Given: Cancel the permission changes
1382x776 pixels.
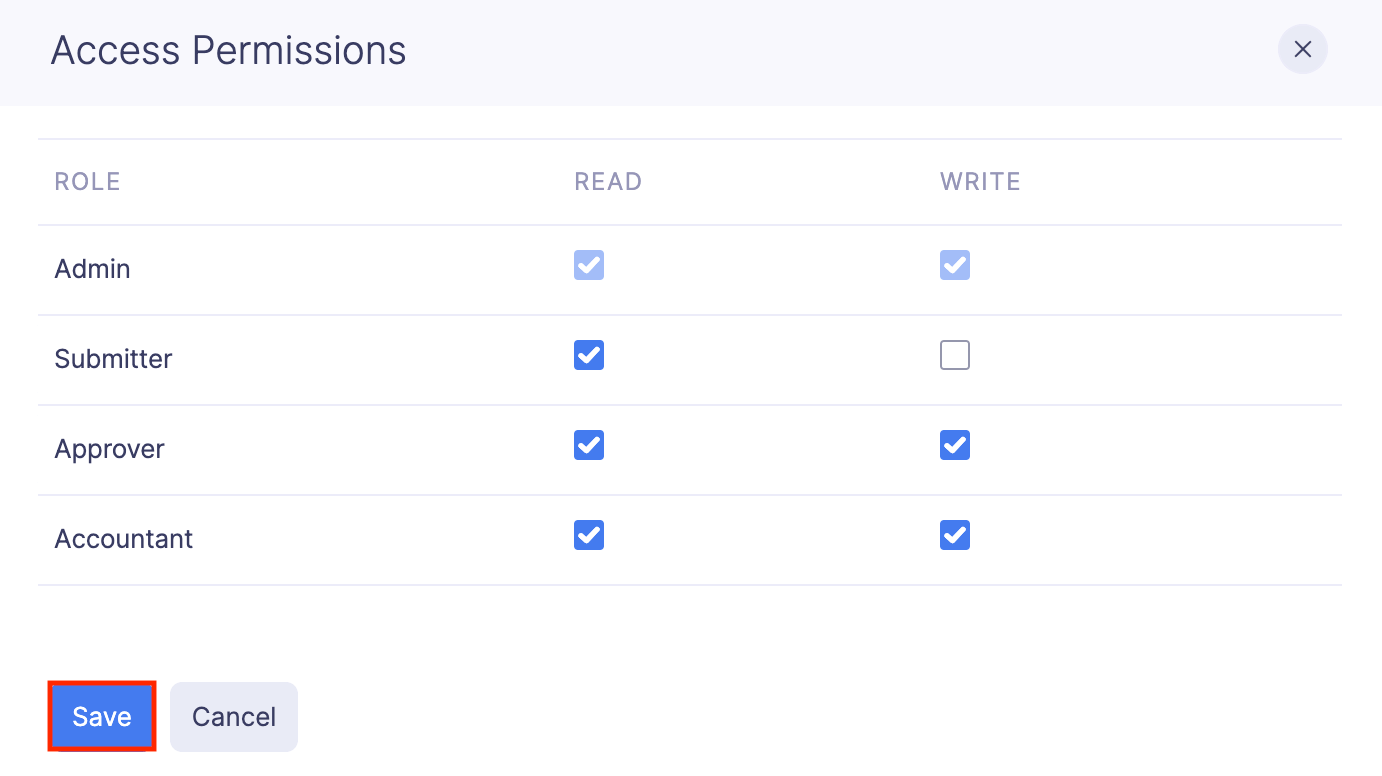Looking at the screenshot, I should pos(233,716).
